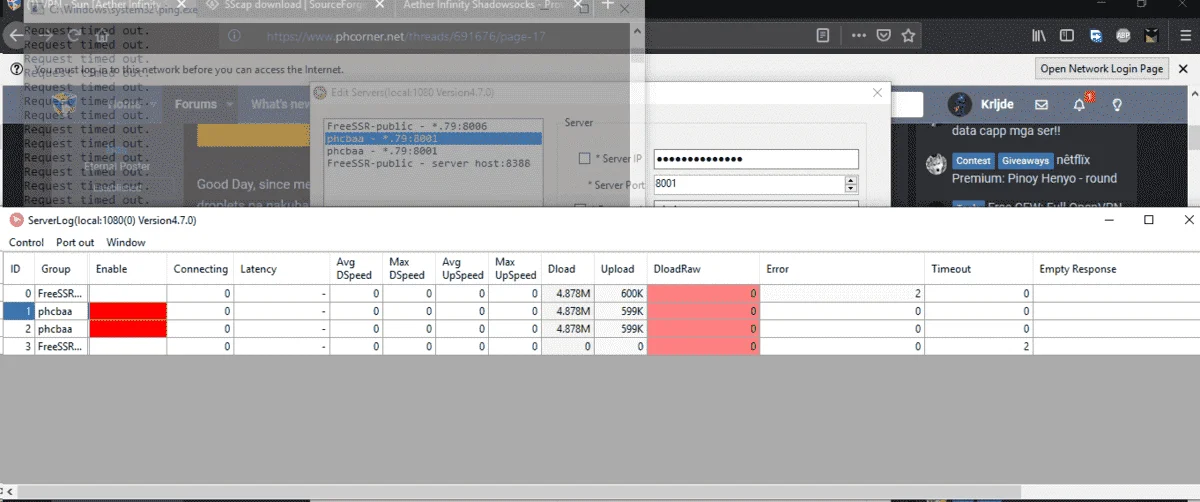Click horizontal scrollbar at bottom of ServerLog
Image resolution: width=1200 pixels, height=502 pixels.
[600, 493]
